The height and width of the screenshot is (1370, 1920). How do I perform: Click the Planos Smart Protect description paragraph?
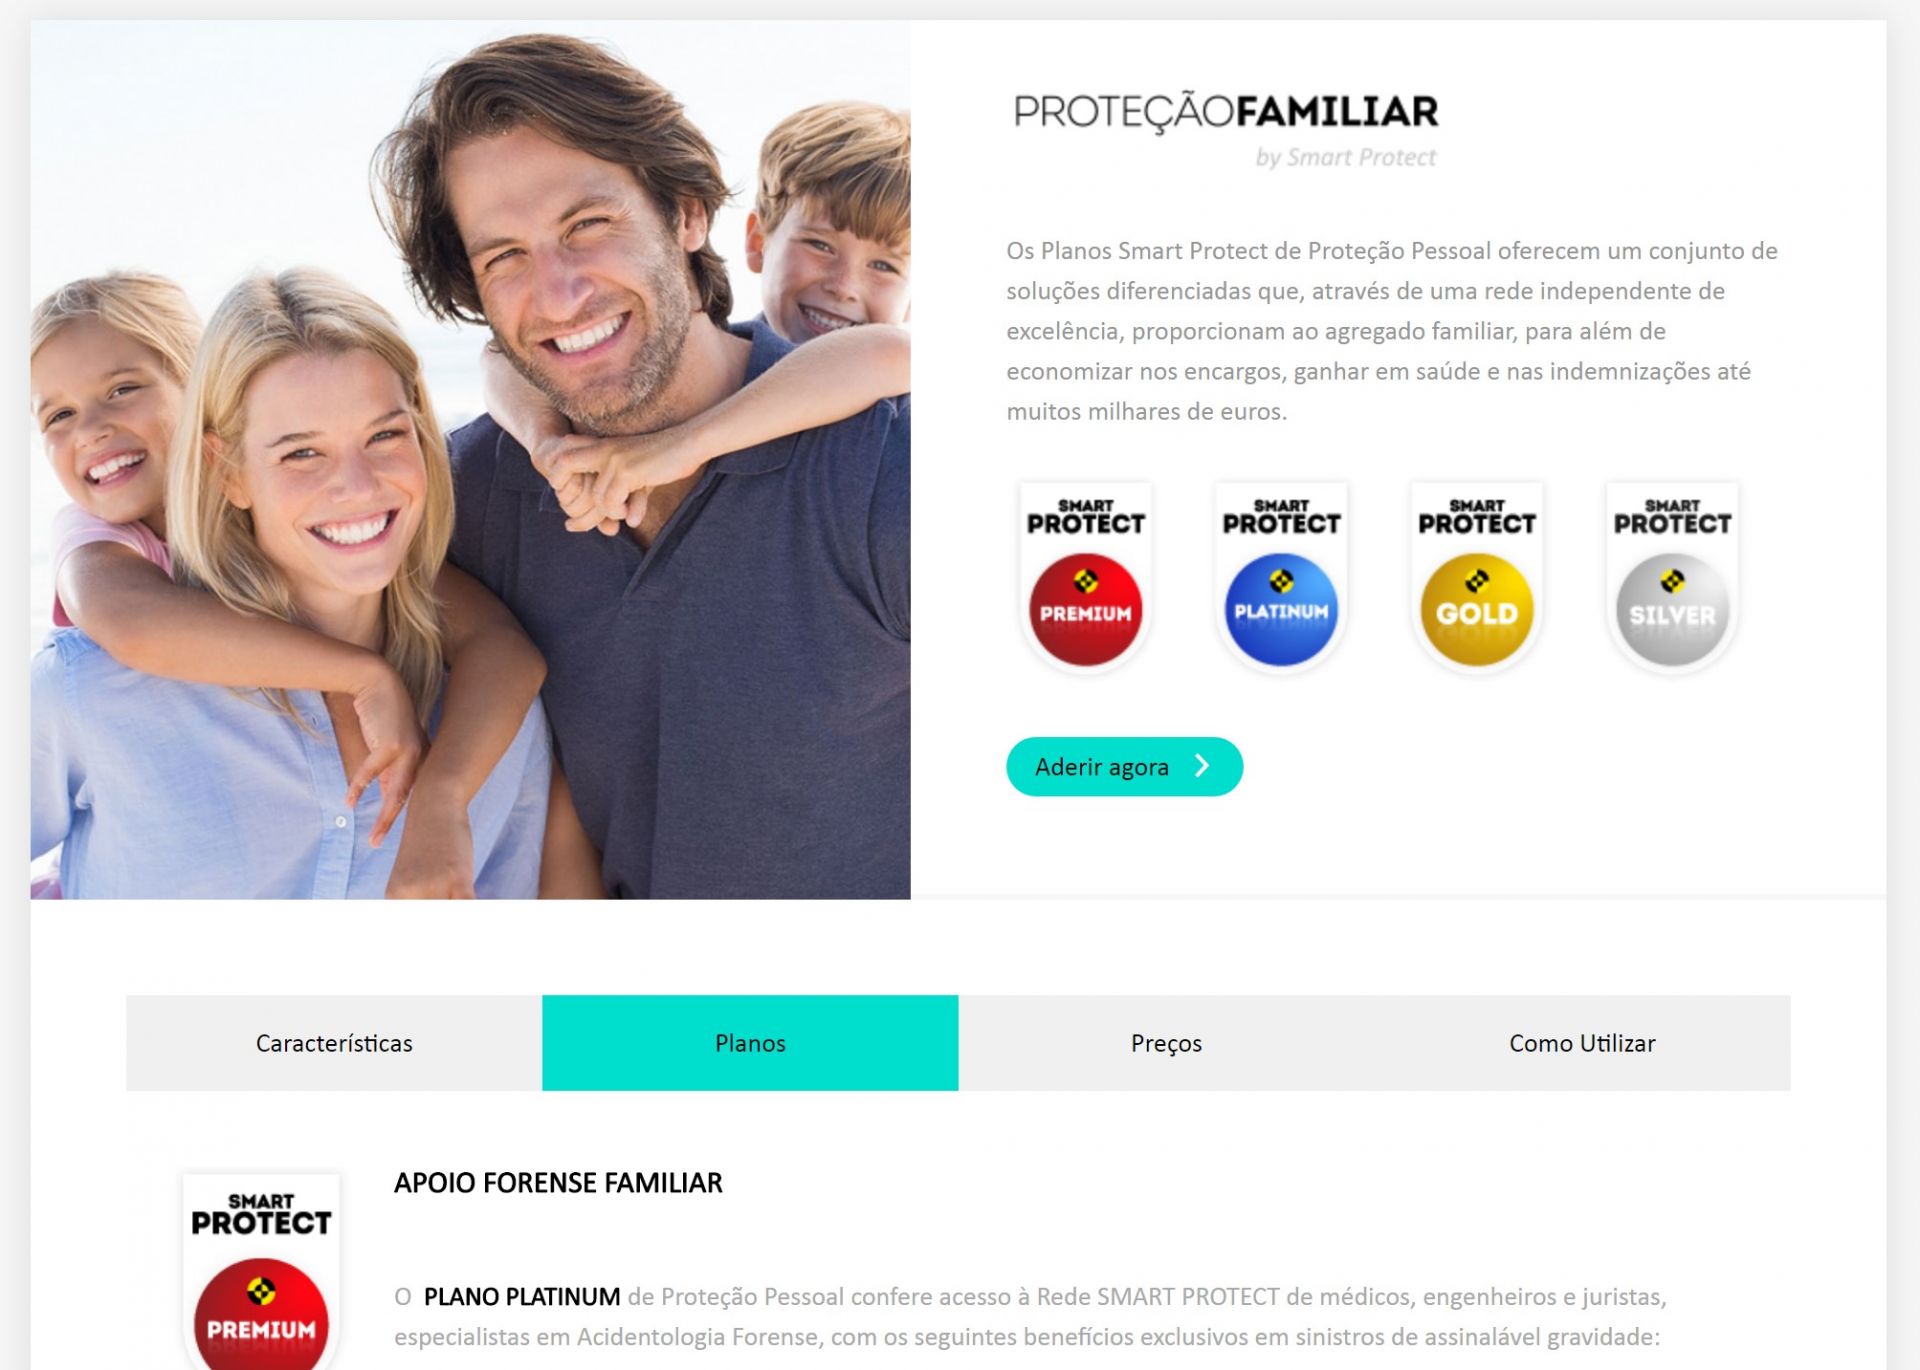pos(1392,331)
